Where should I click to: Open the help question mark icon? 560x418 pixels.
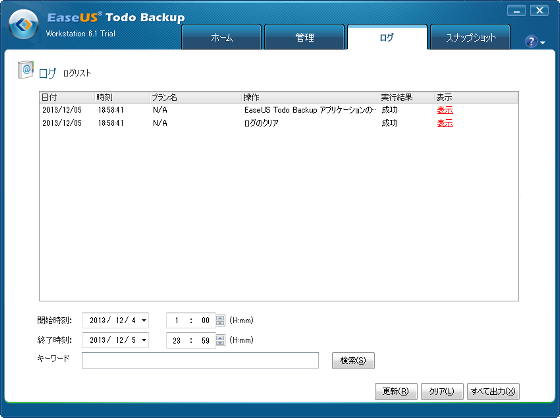(x=531, y=41)
